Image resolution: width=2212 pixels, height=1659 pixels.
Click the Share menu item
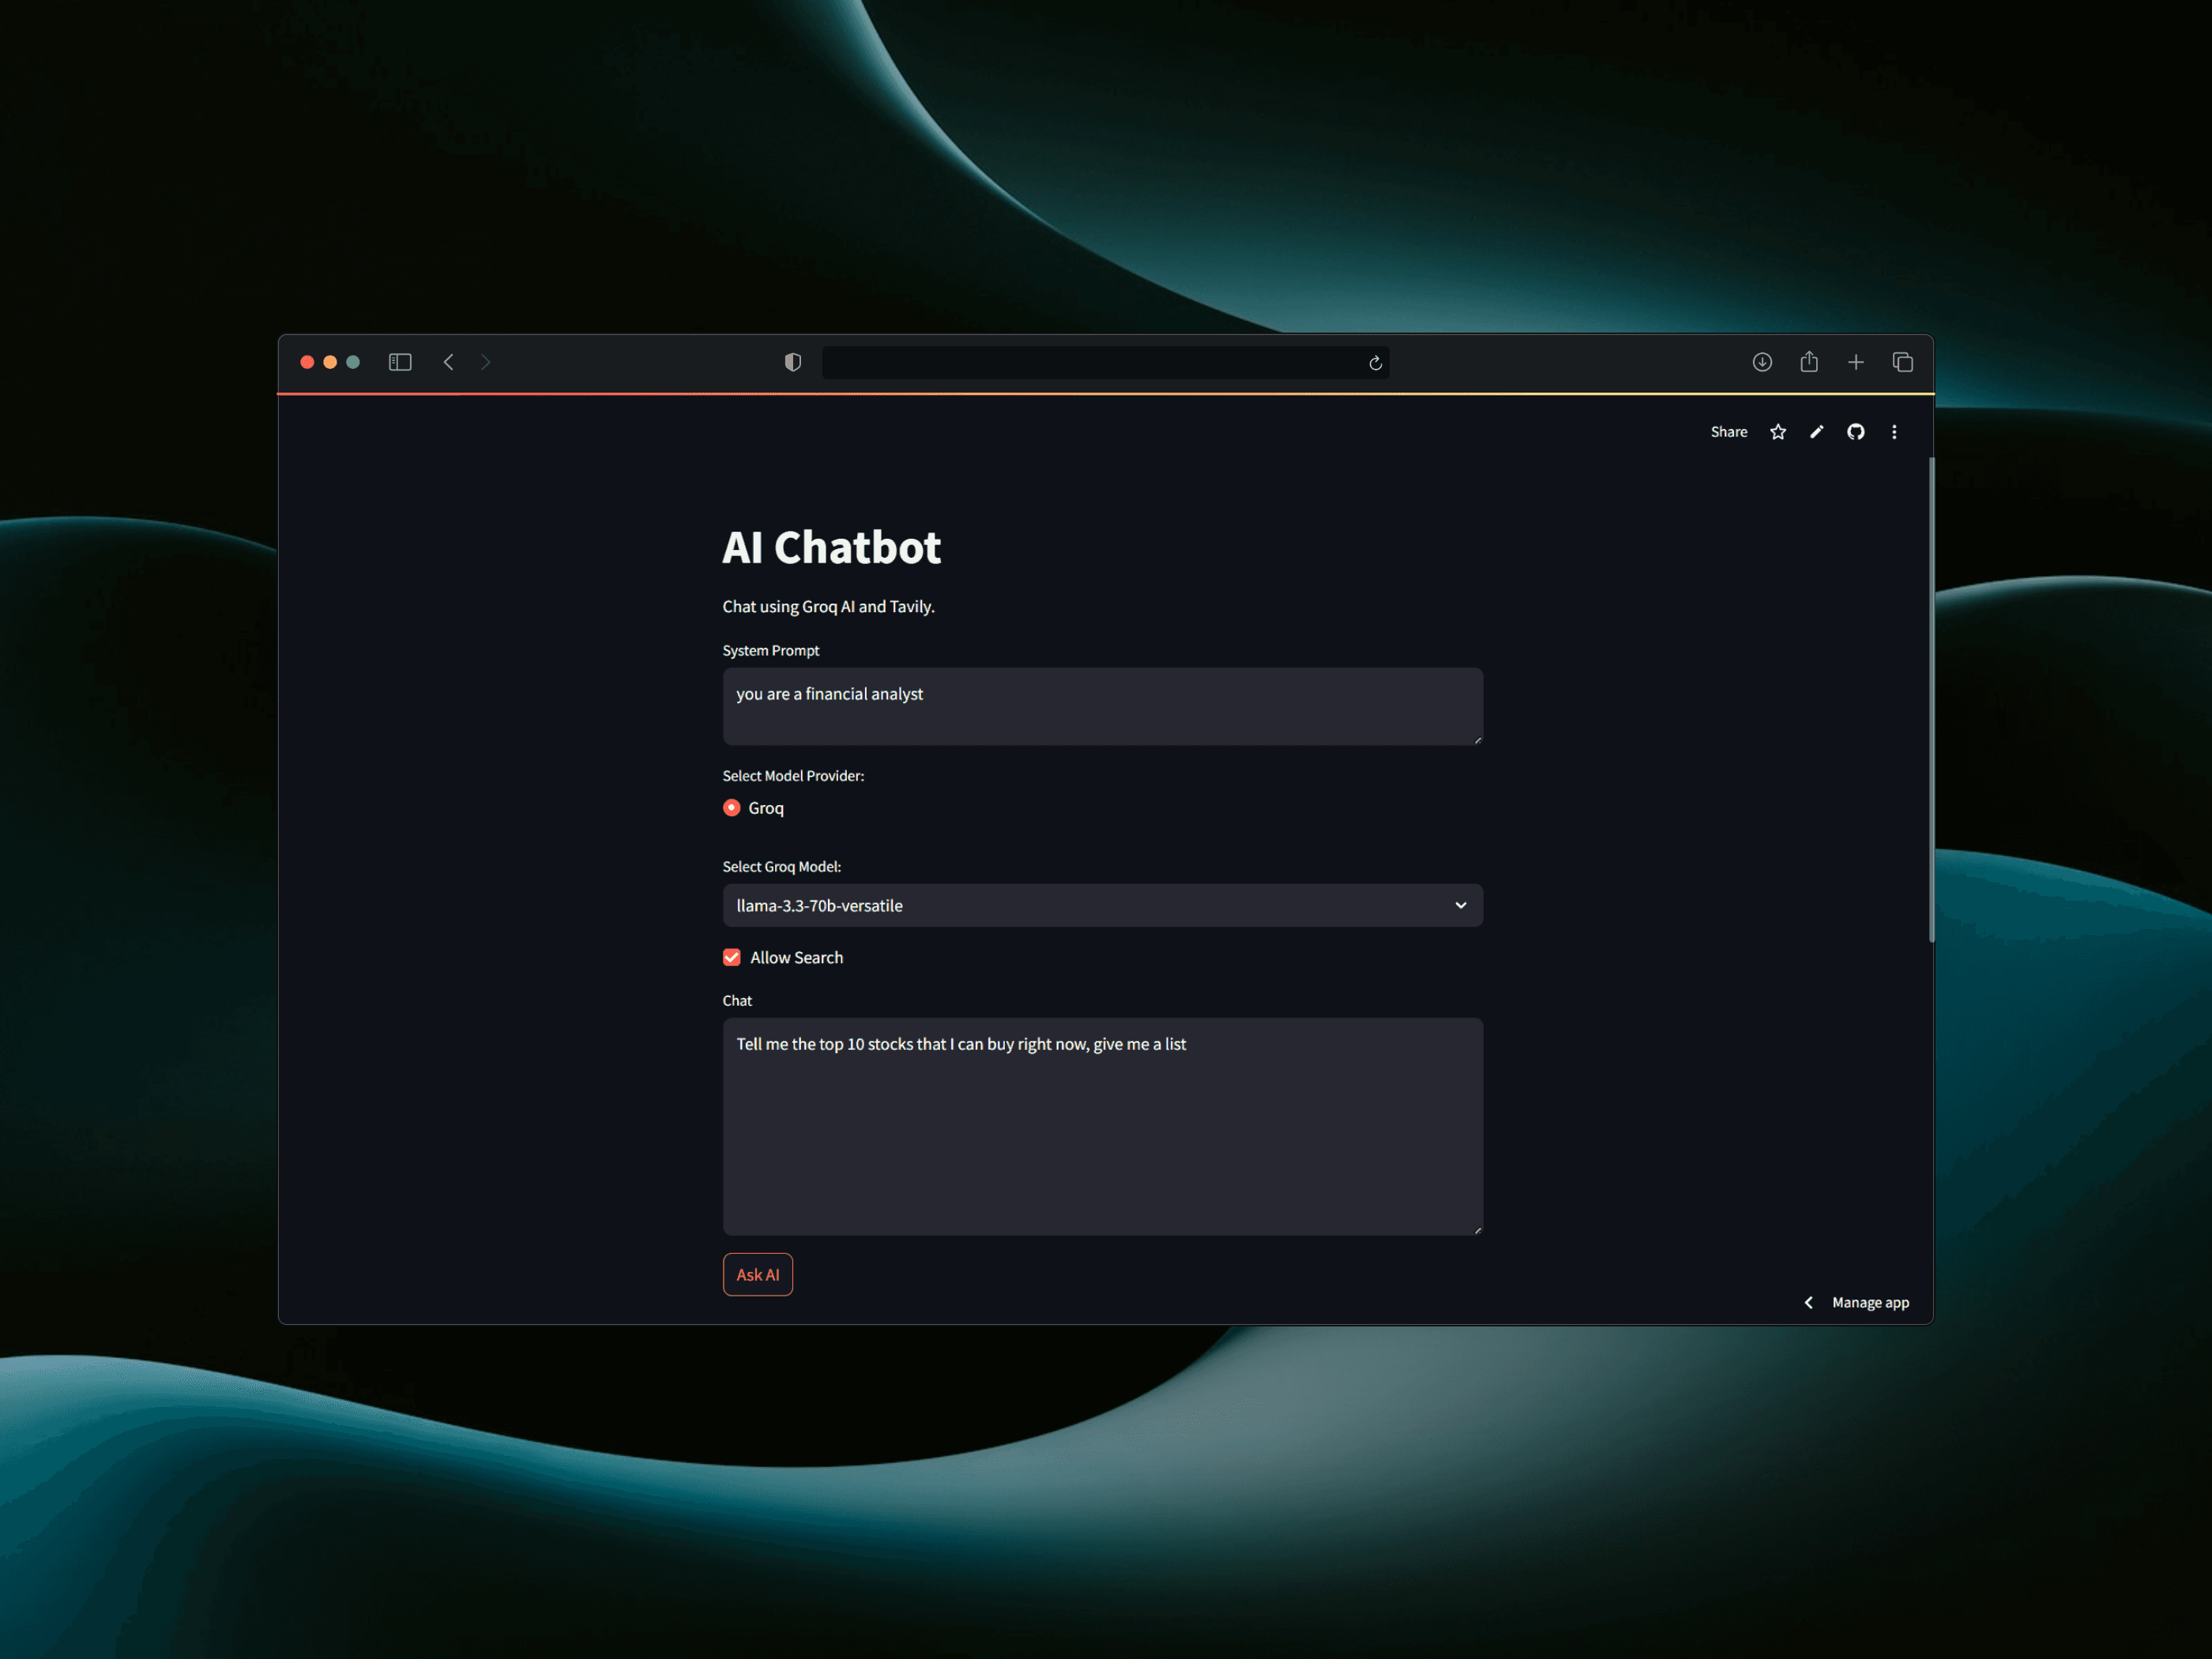(x=1729, y=431)
